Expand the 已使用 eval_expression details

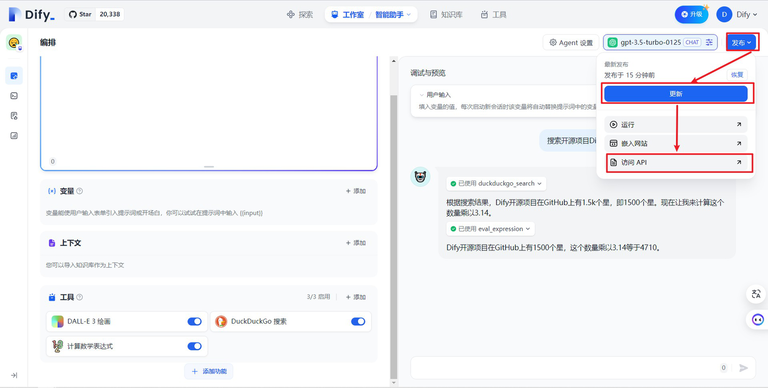490,229
